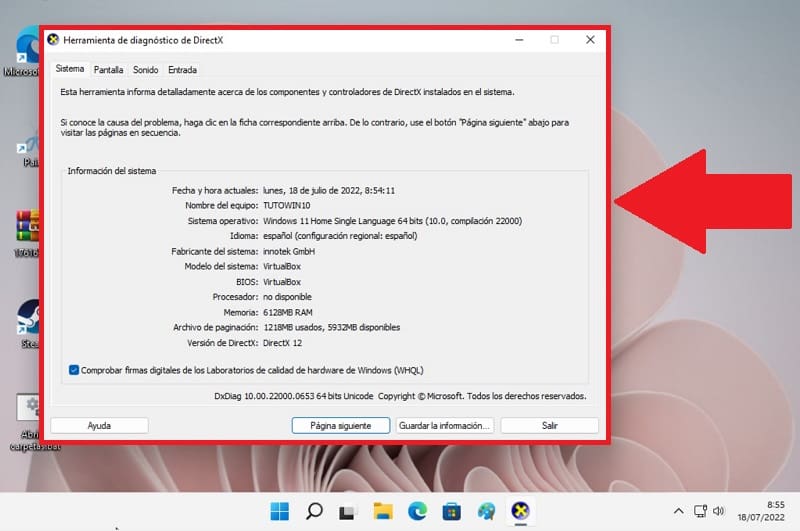This screenshot has height=531, width=800.
Task: Select the Microsoft Edge desktop shortcut
Action: coord(23,52)
